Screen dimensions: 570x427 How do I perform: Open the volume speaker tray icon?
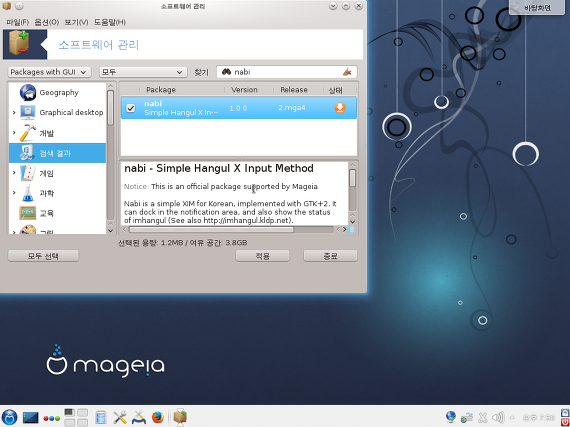pos(498,418)
